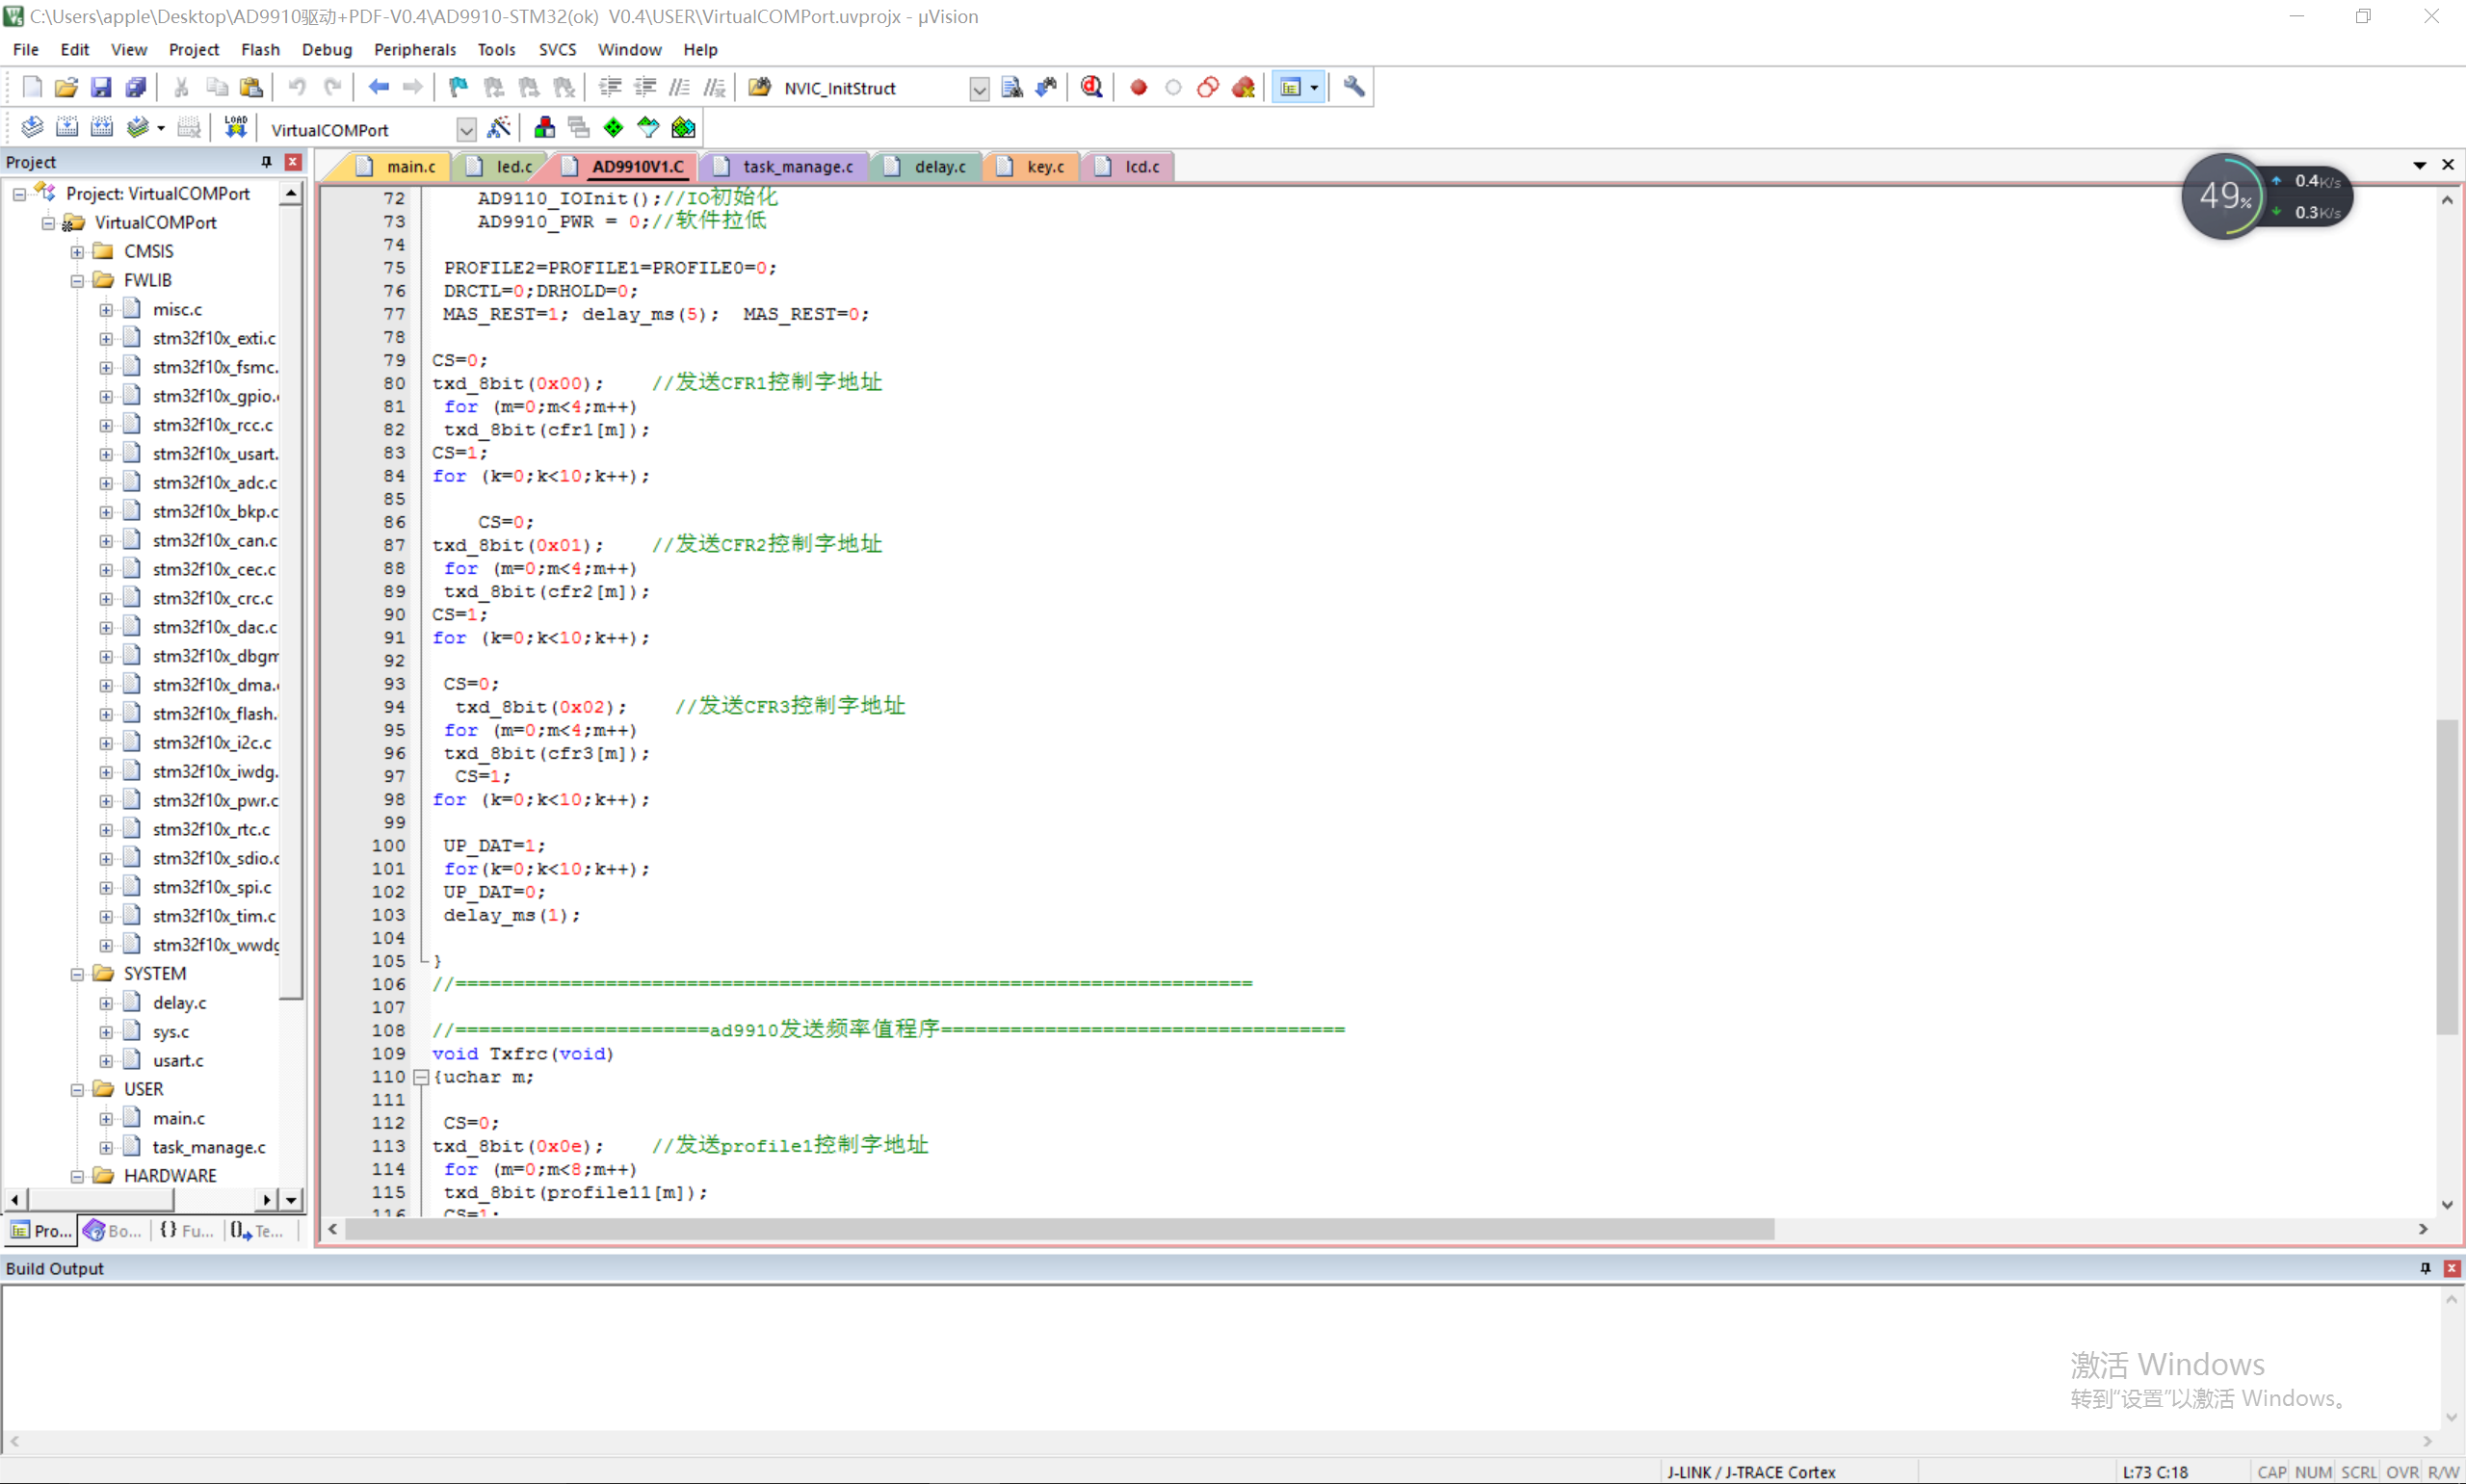Click the Download to flash LOAD icon
Screen dimensions: 2466x1484
pos(235,127)
